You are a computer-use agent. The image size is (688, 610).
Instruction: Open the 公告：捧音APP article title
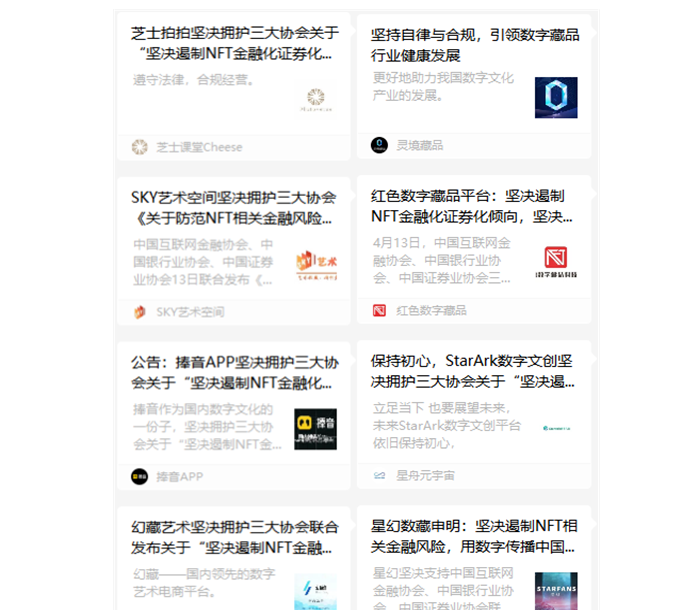coord(234,372)
